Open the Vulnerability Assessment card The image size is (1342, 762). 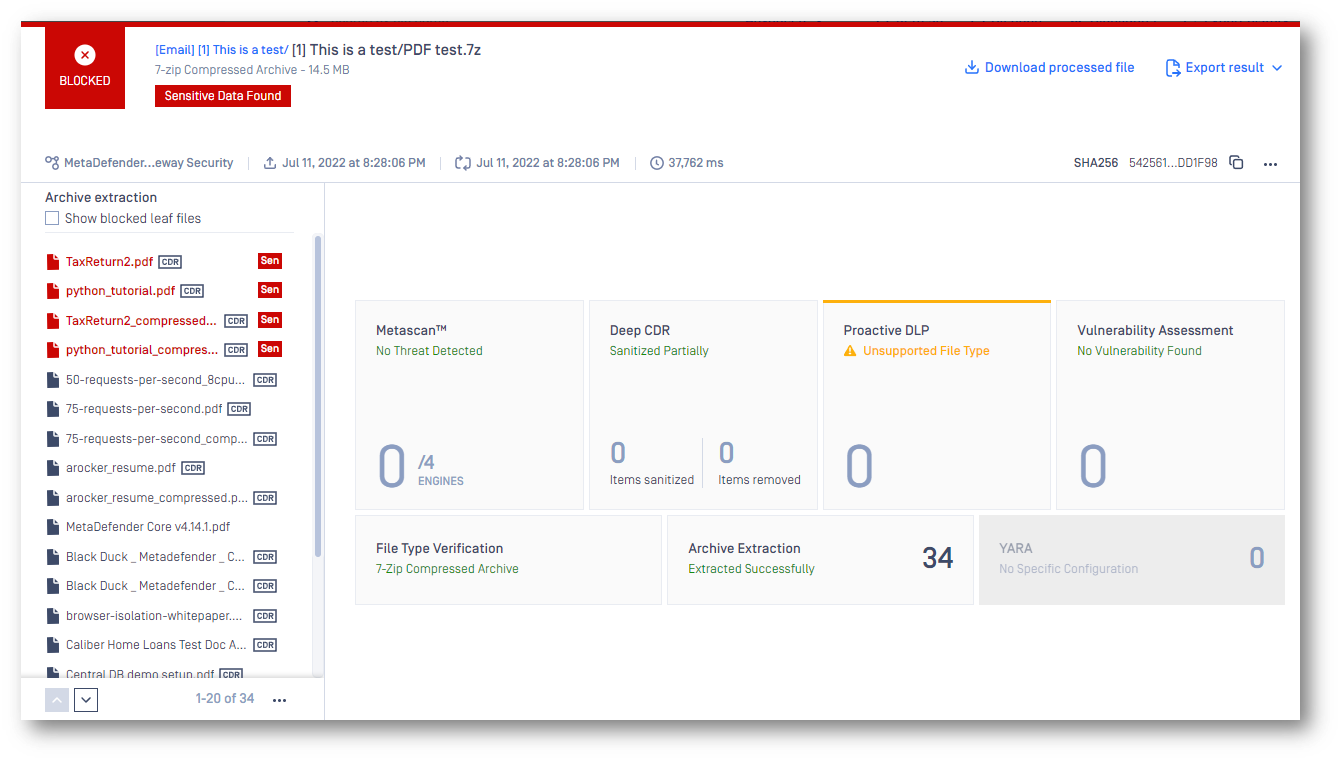pyautogui.click(x=1170, y=405)
